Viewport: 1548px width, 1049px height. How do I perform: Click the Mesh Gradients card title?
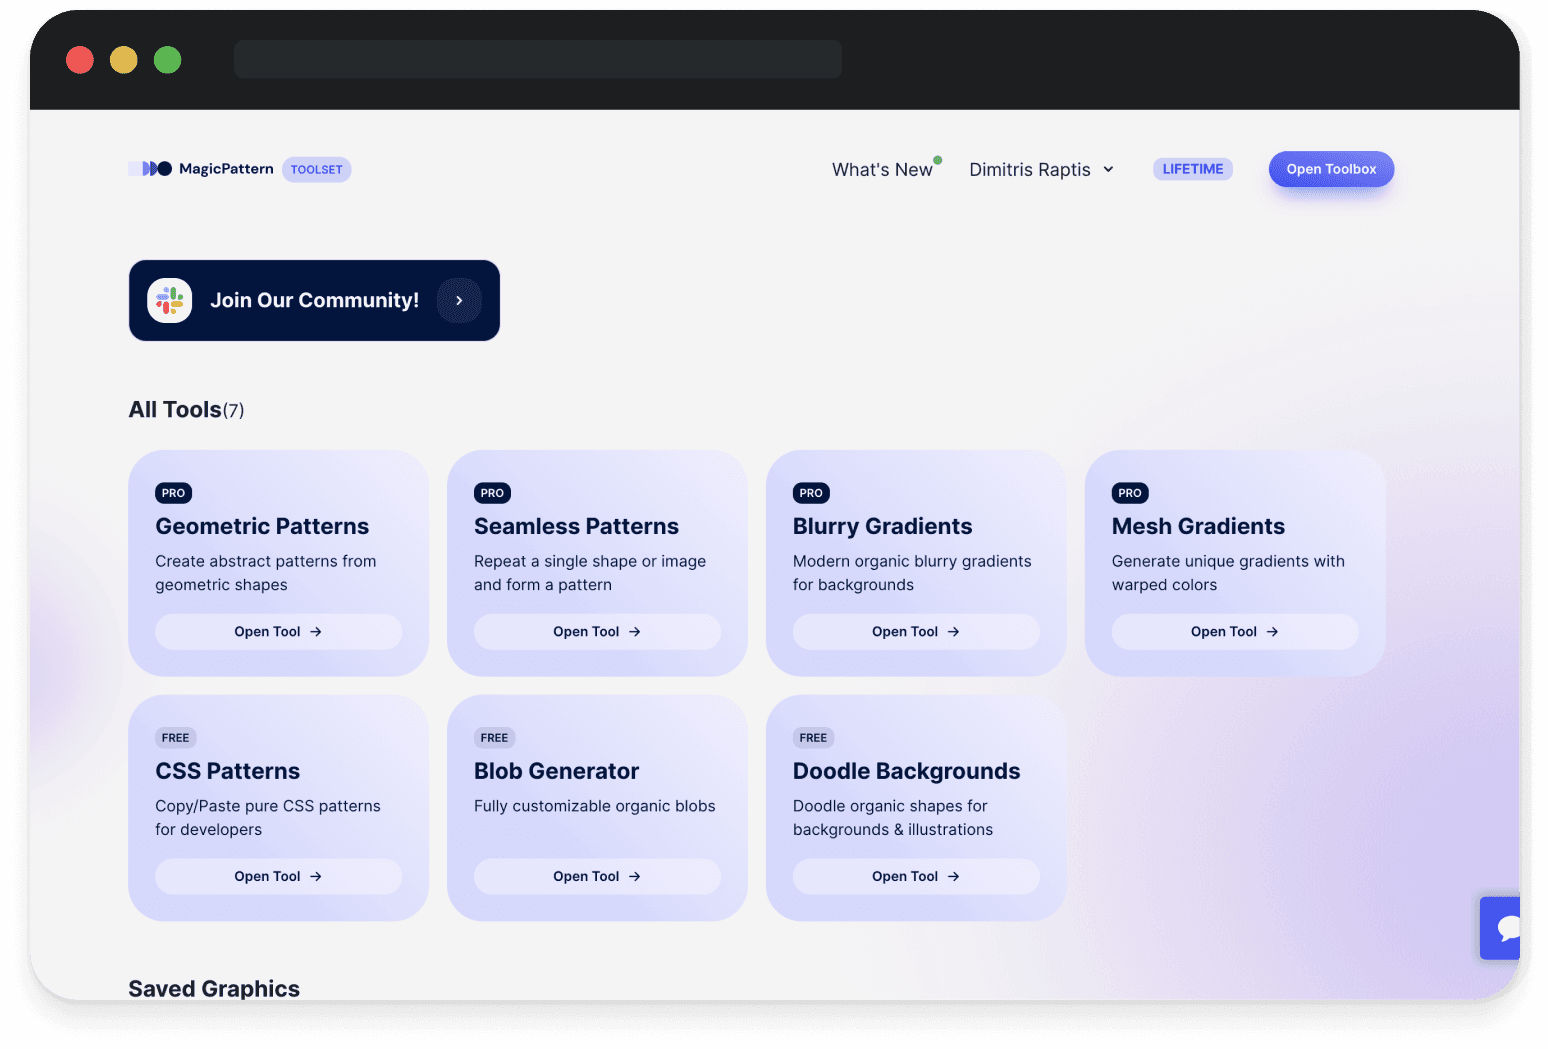pyautogui.click(x=1198, y=526)
